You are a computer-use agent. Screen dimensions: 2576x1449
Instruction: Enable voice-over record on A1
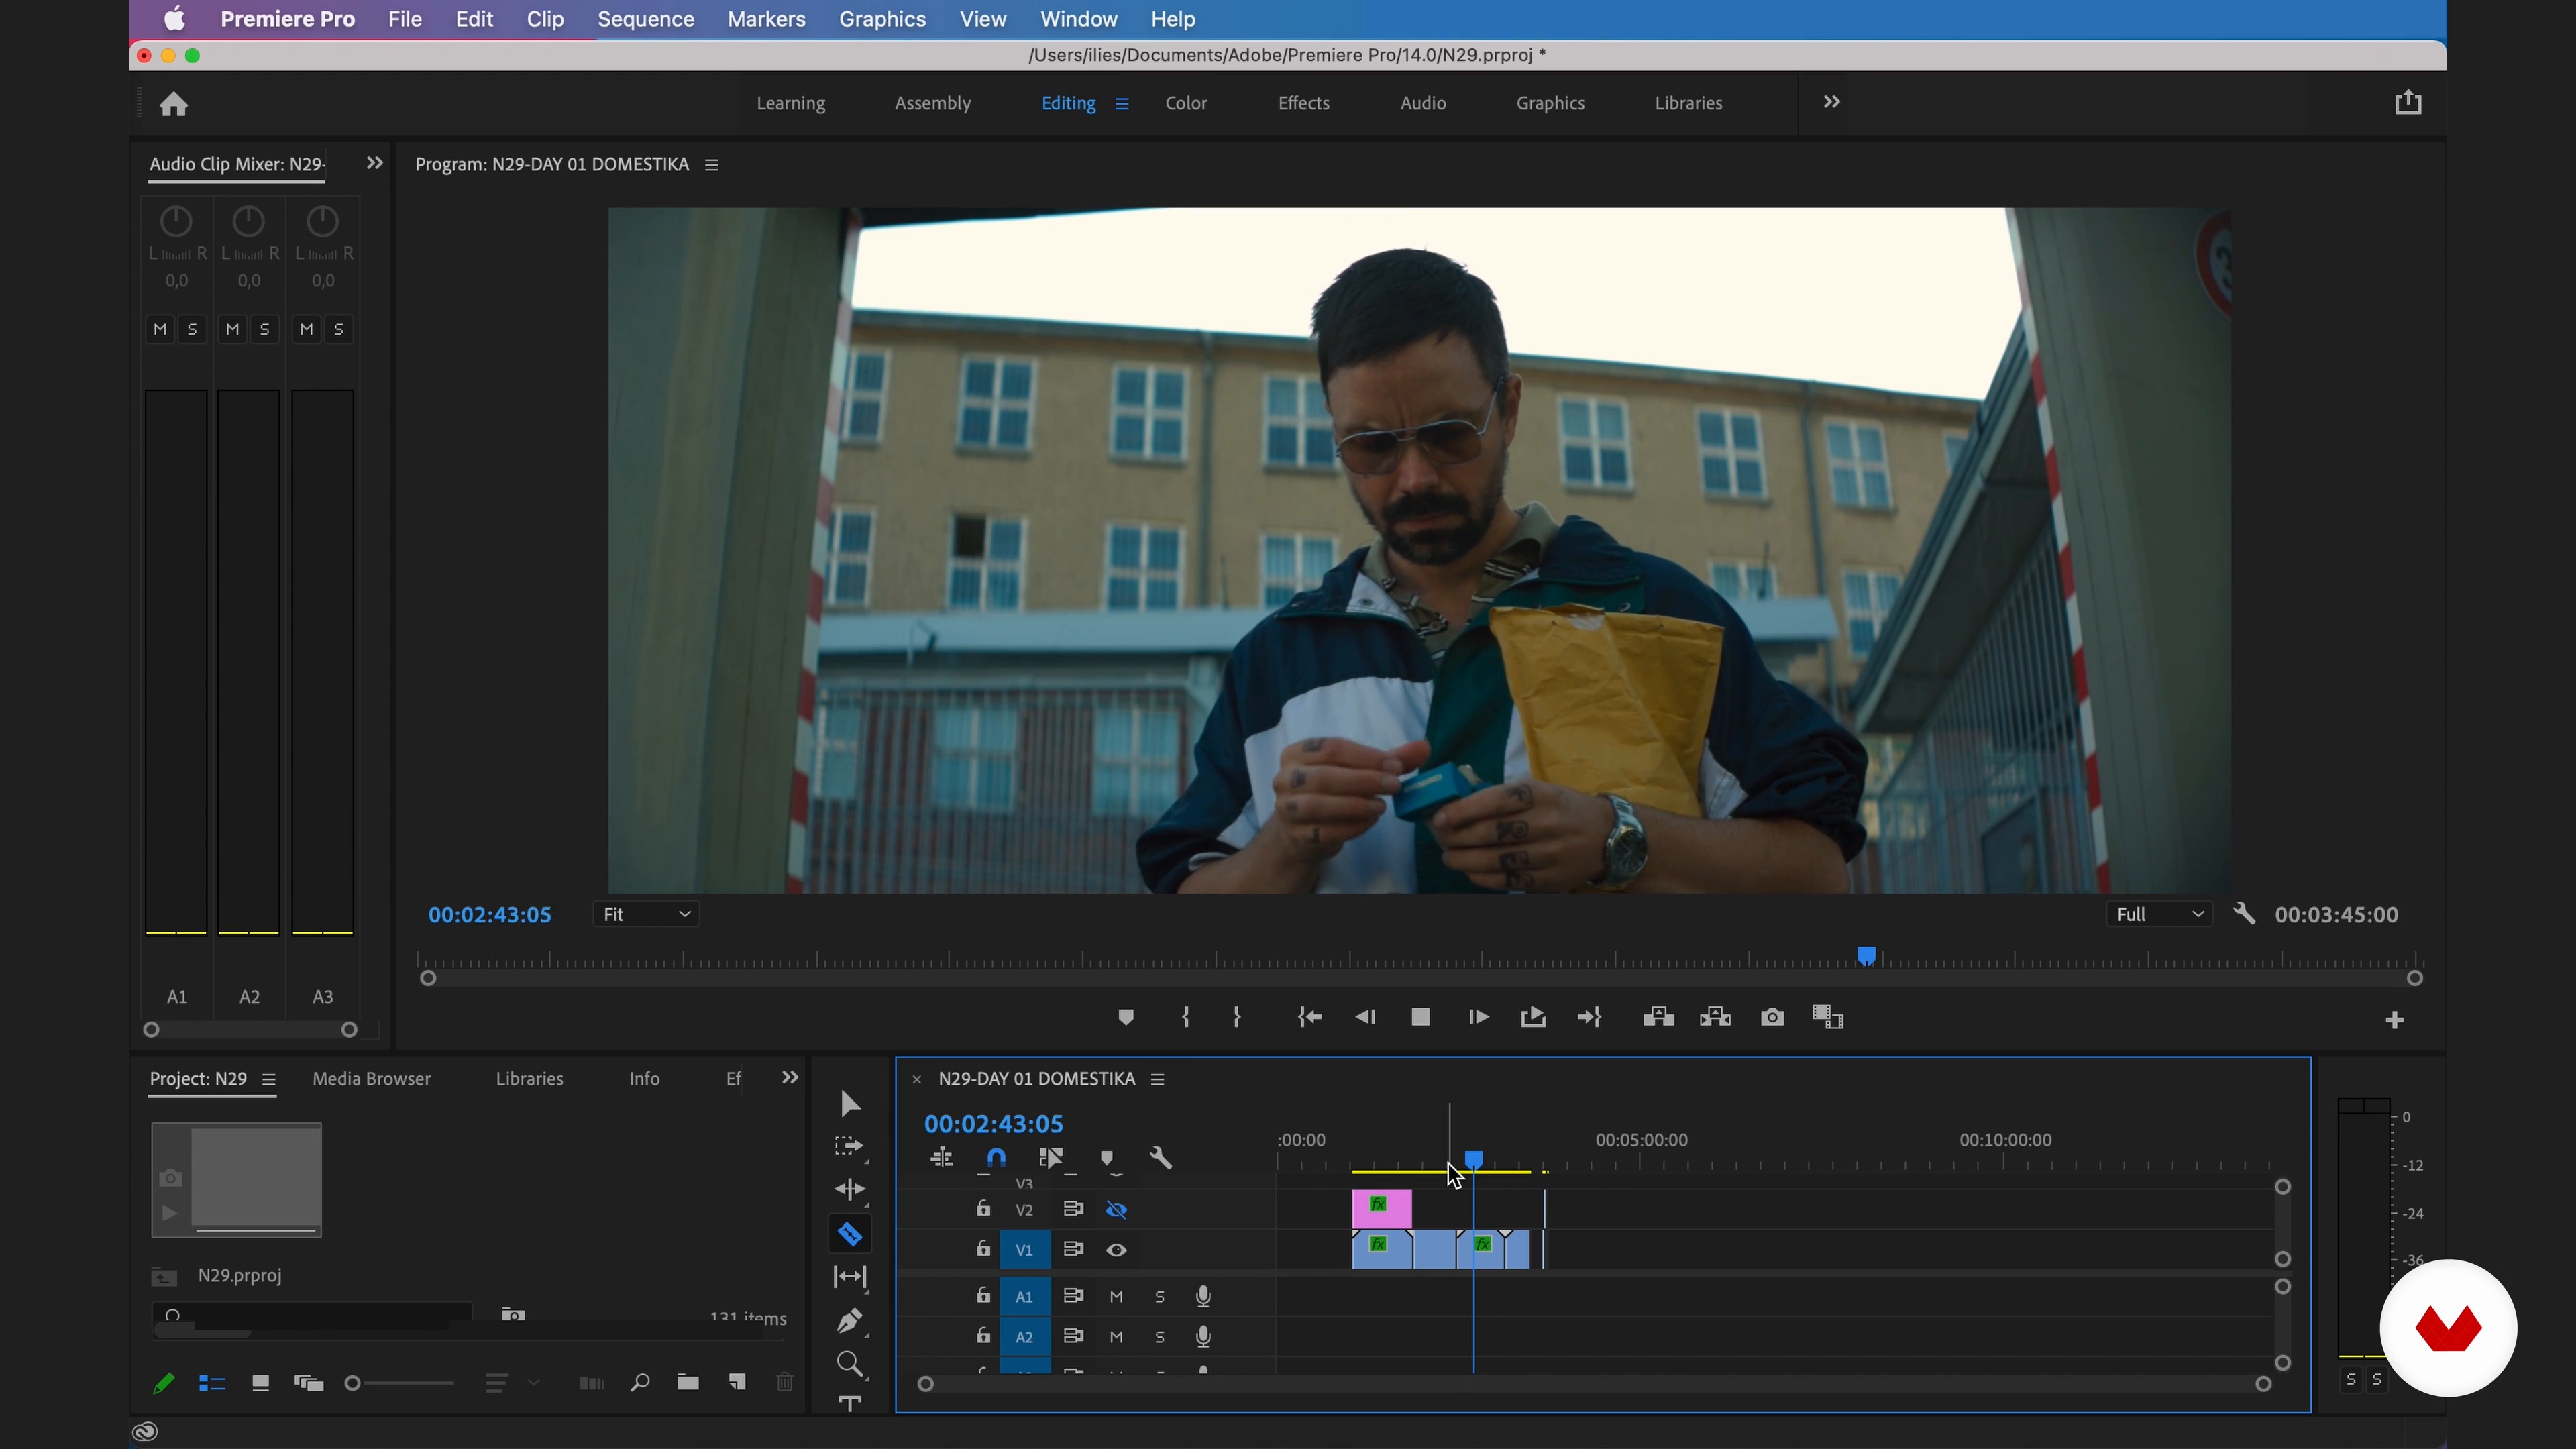[x=1203, y=1297]
